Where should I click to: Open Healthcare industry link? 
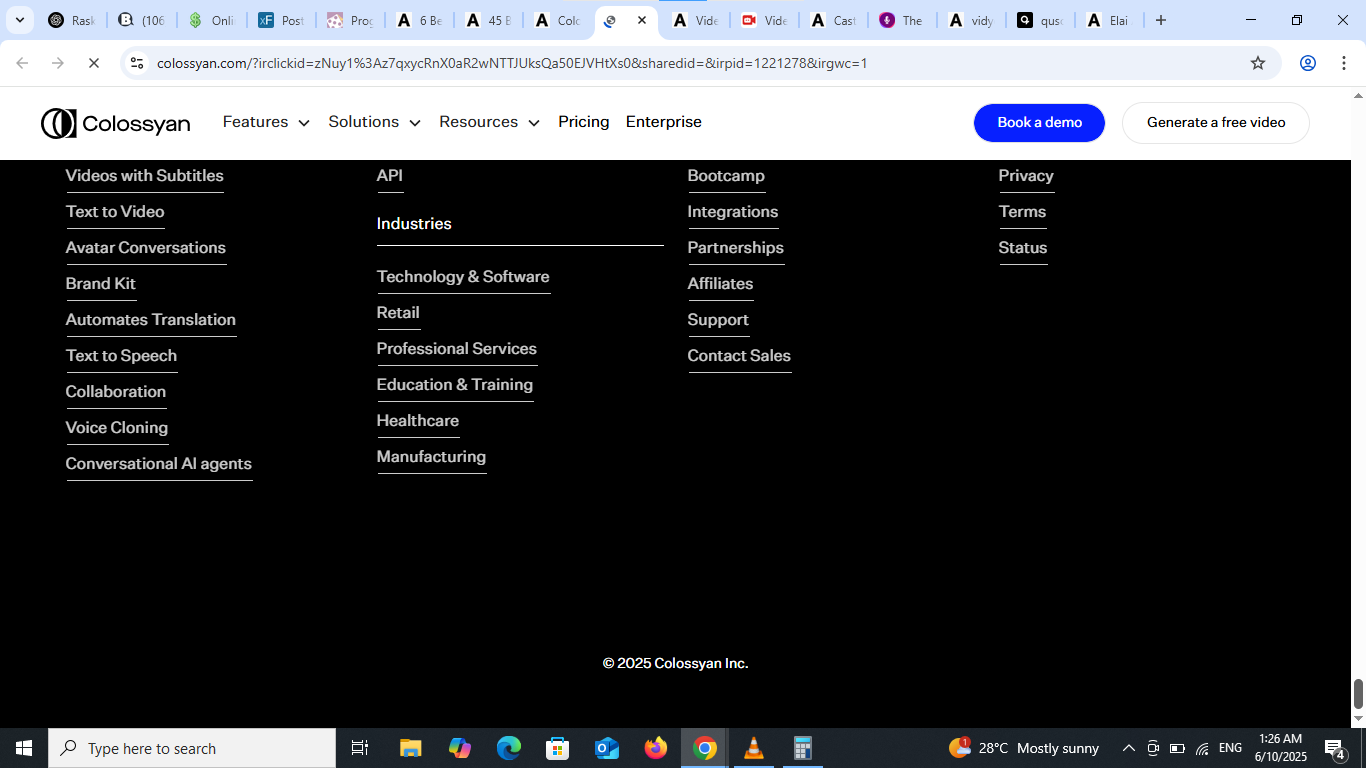(418, 421)
